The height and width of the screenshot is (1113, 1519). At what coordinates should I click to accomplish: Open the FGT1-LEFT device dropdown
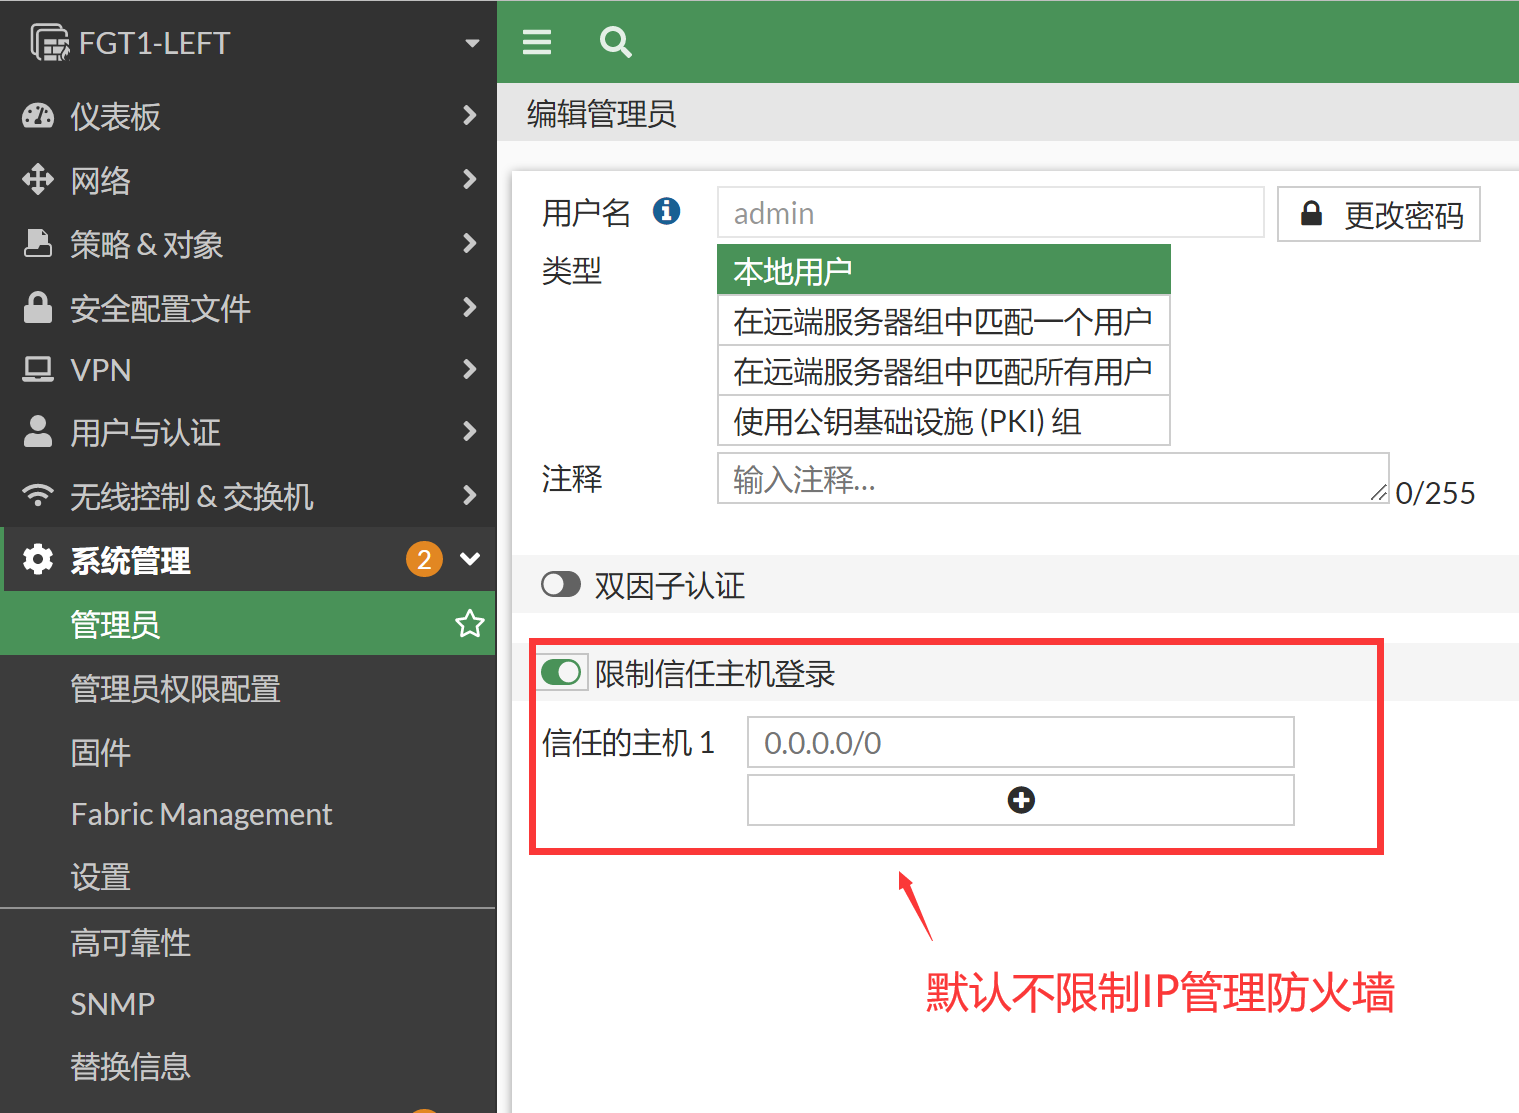tap(472, 43)
